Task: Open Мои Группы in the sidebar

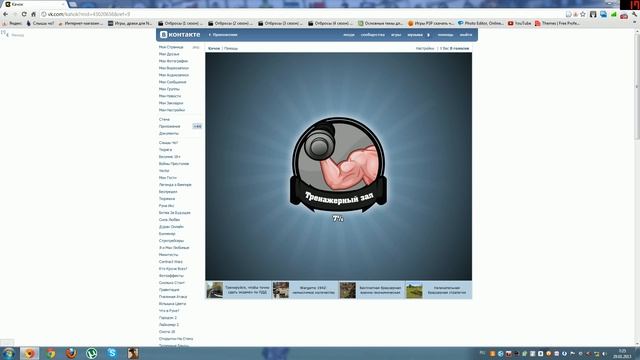Action: coord(169,89)
